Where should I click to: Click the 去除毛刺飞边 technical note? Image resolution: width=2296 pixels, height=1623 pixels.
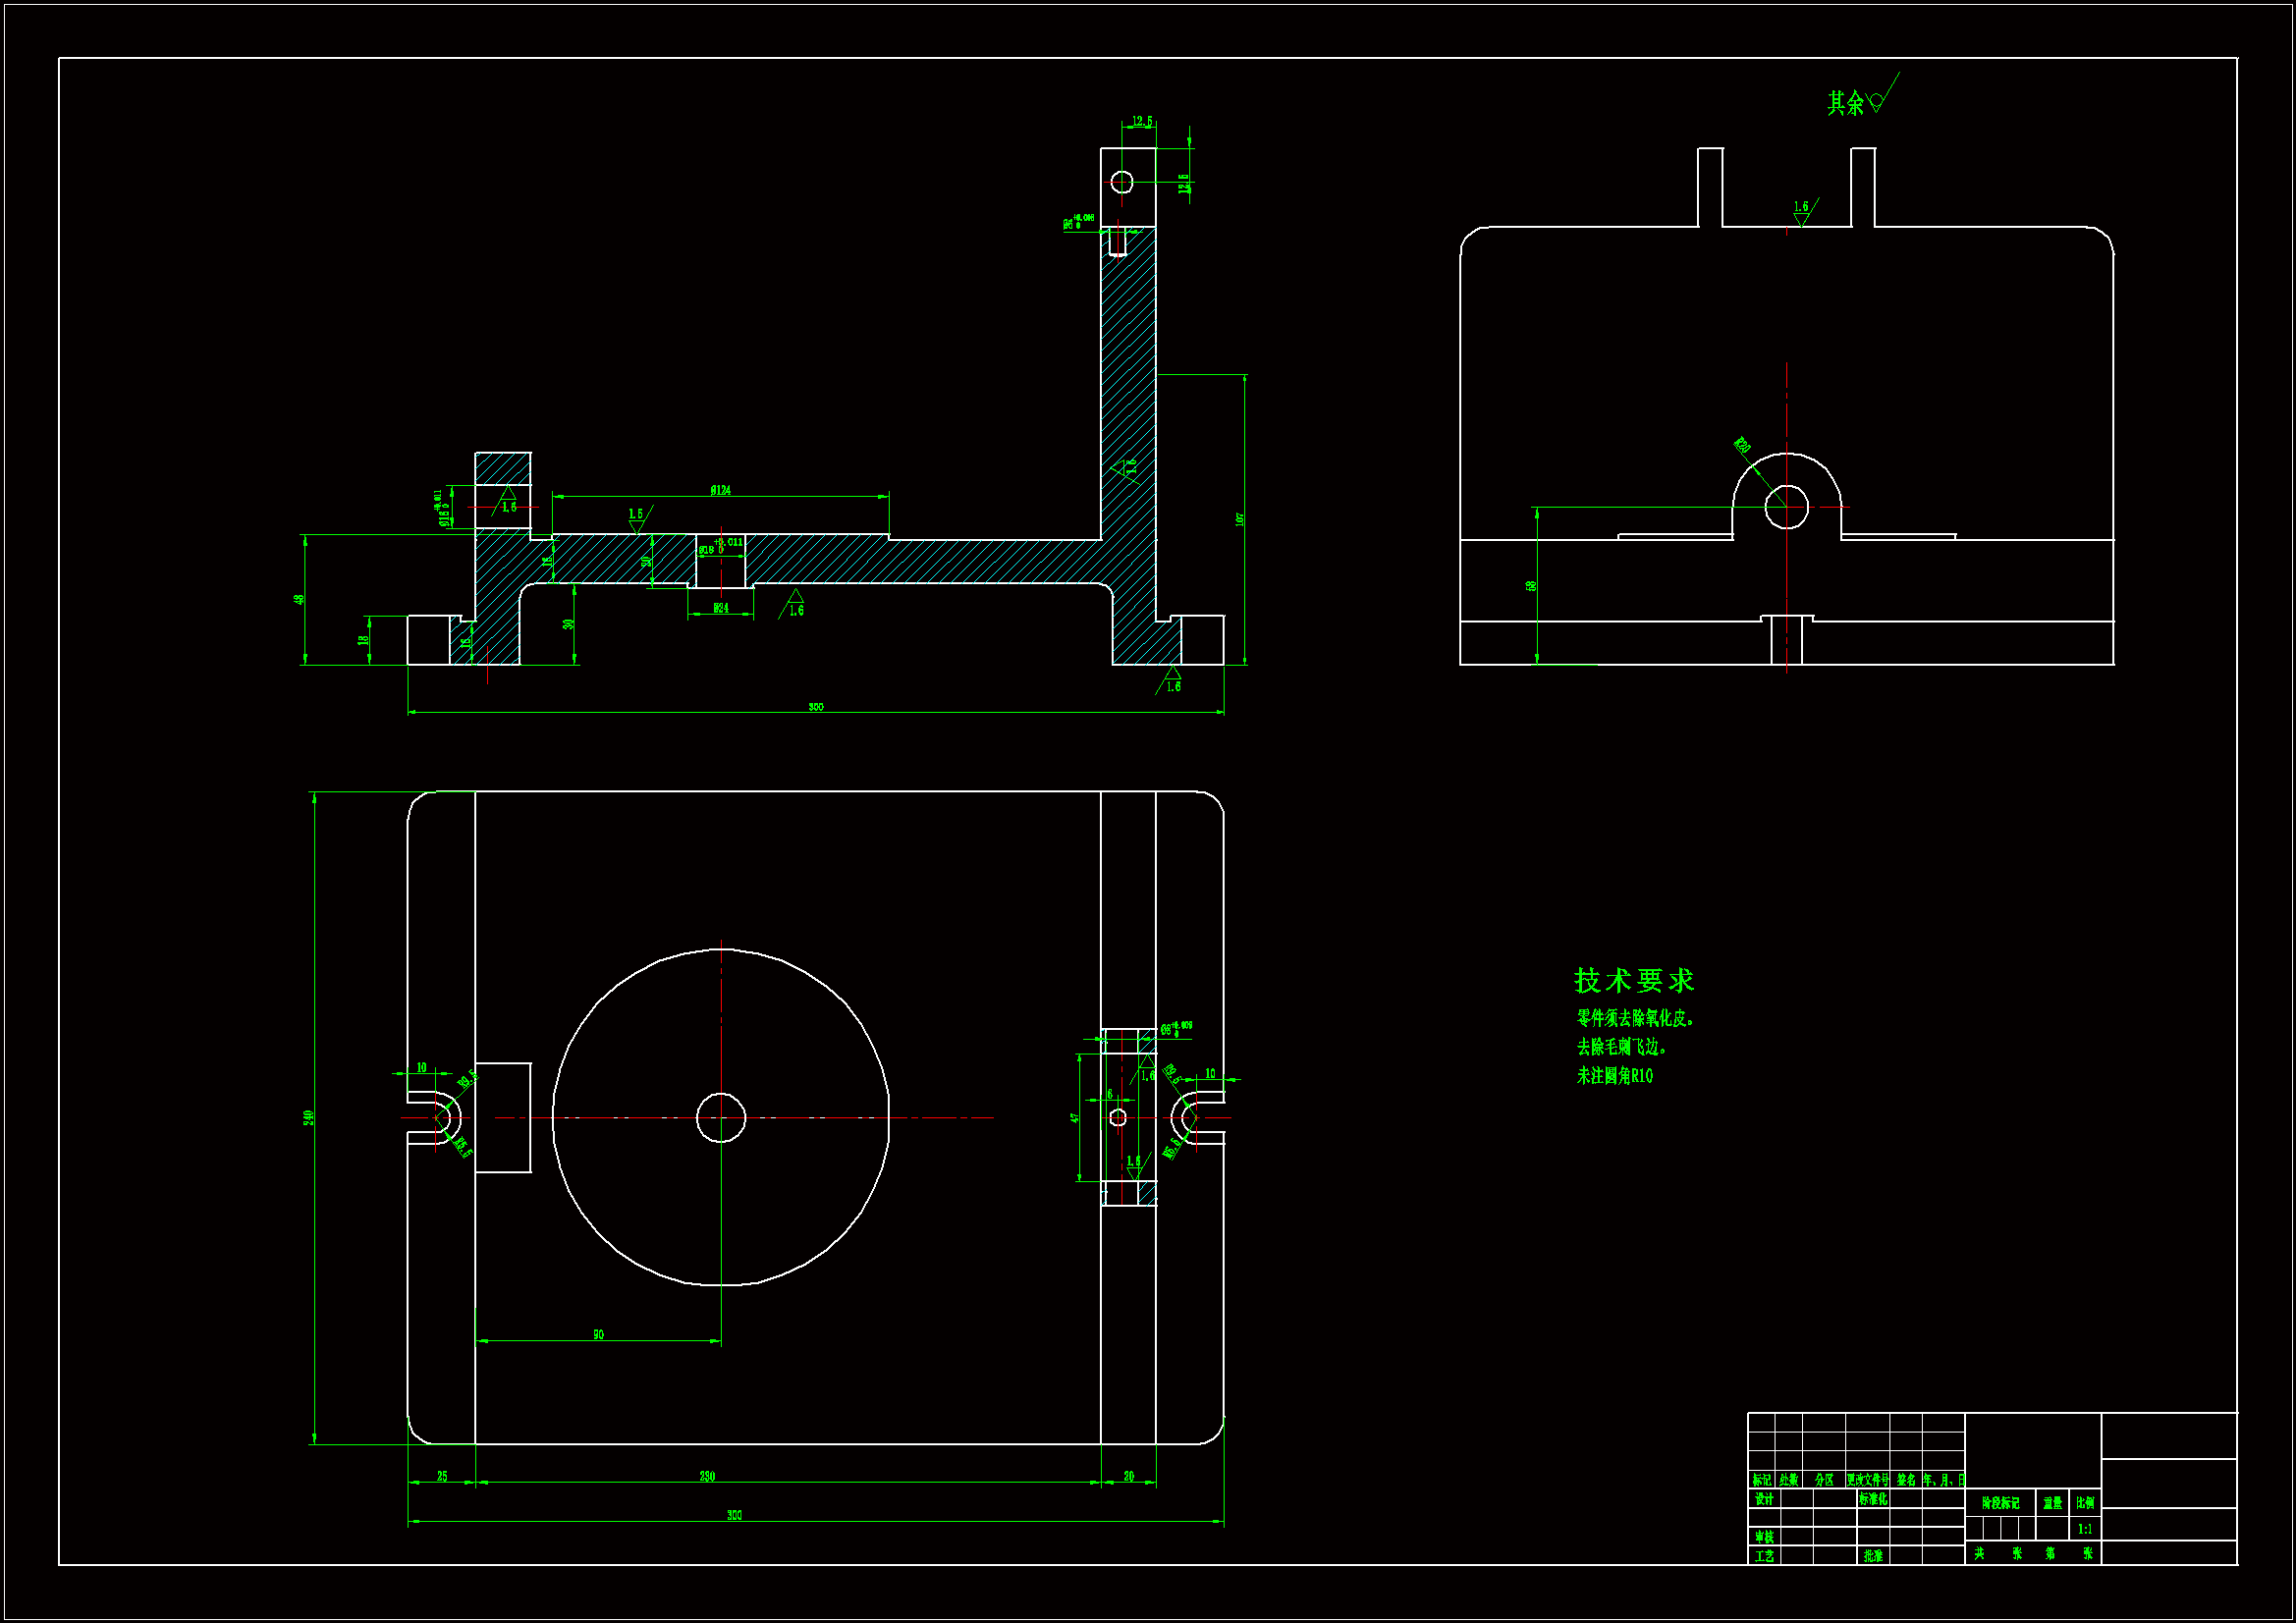[1621, 1047]
